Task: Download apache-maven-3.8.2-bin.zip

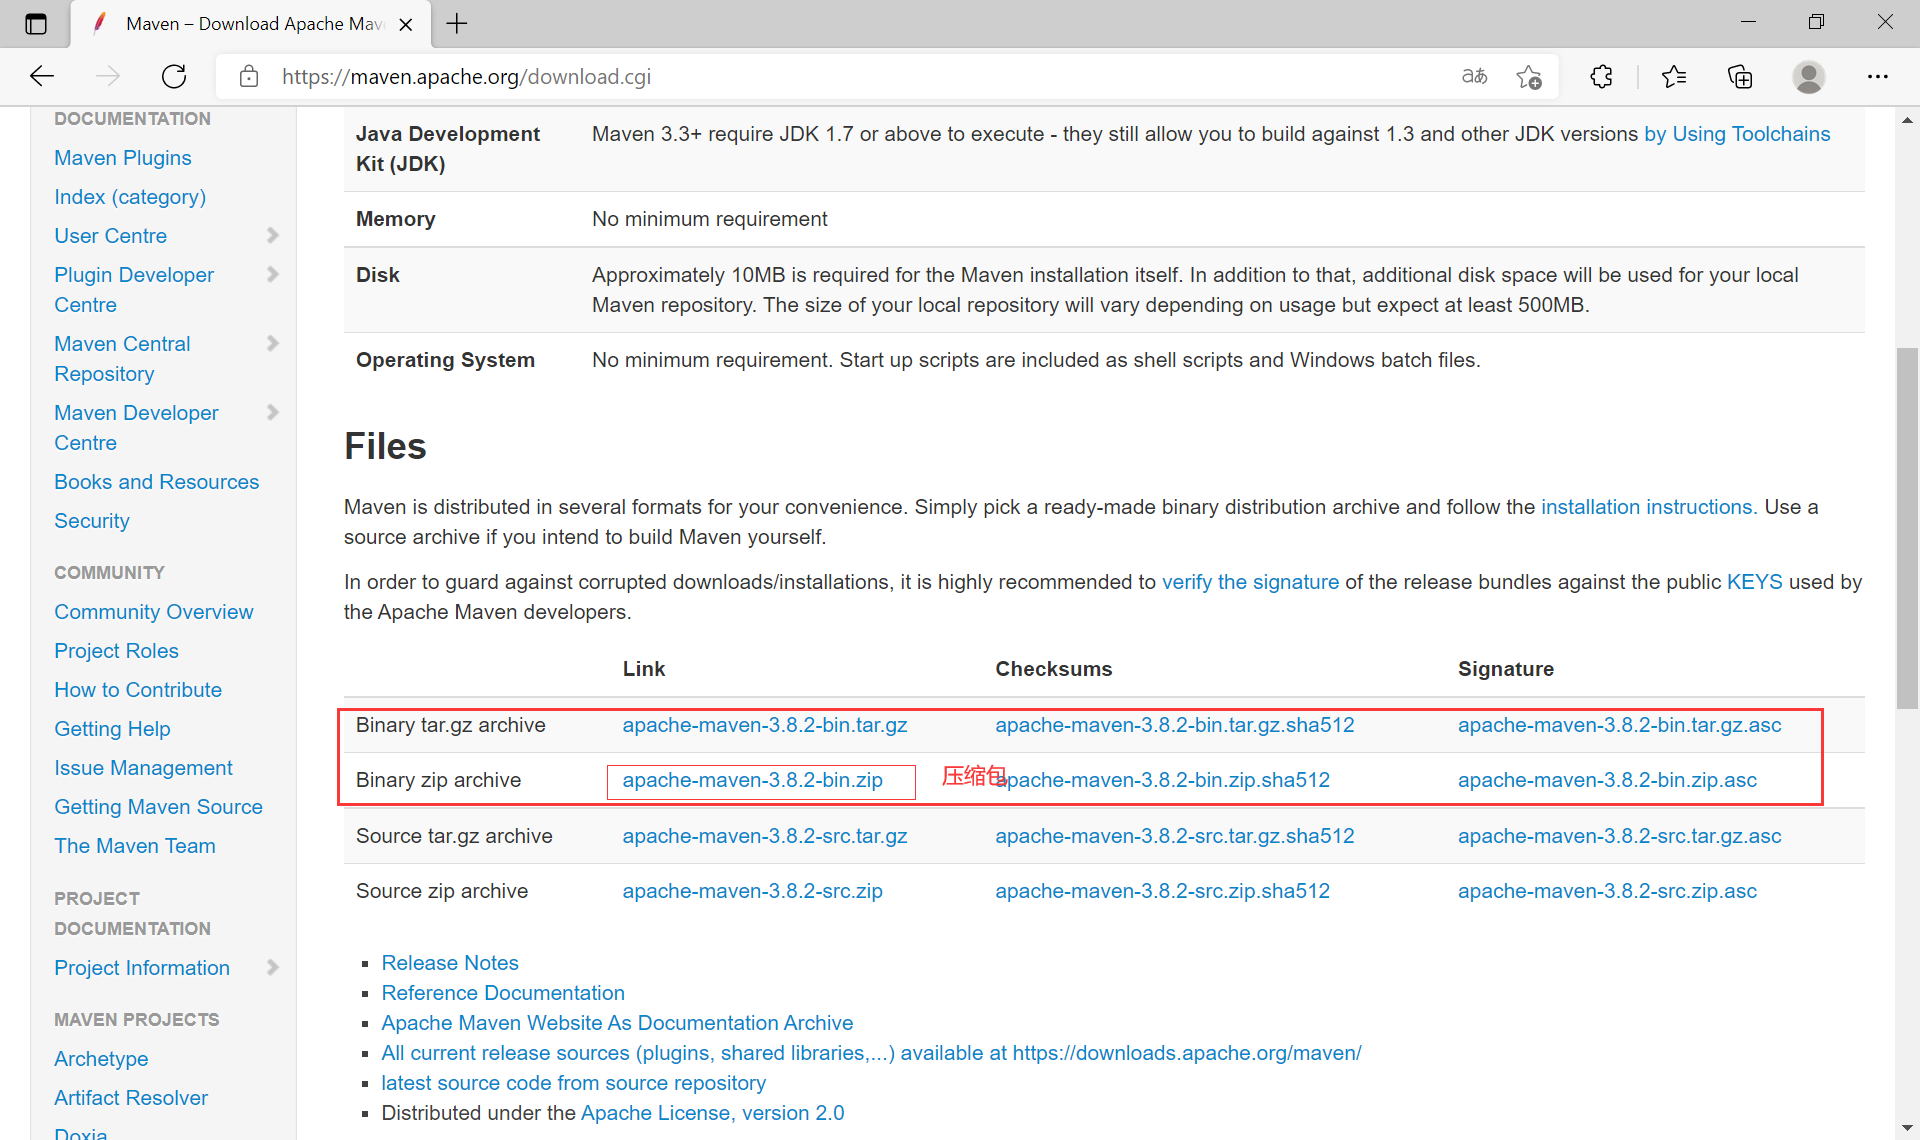Action: pos(752,780)
